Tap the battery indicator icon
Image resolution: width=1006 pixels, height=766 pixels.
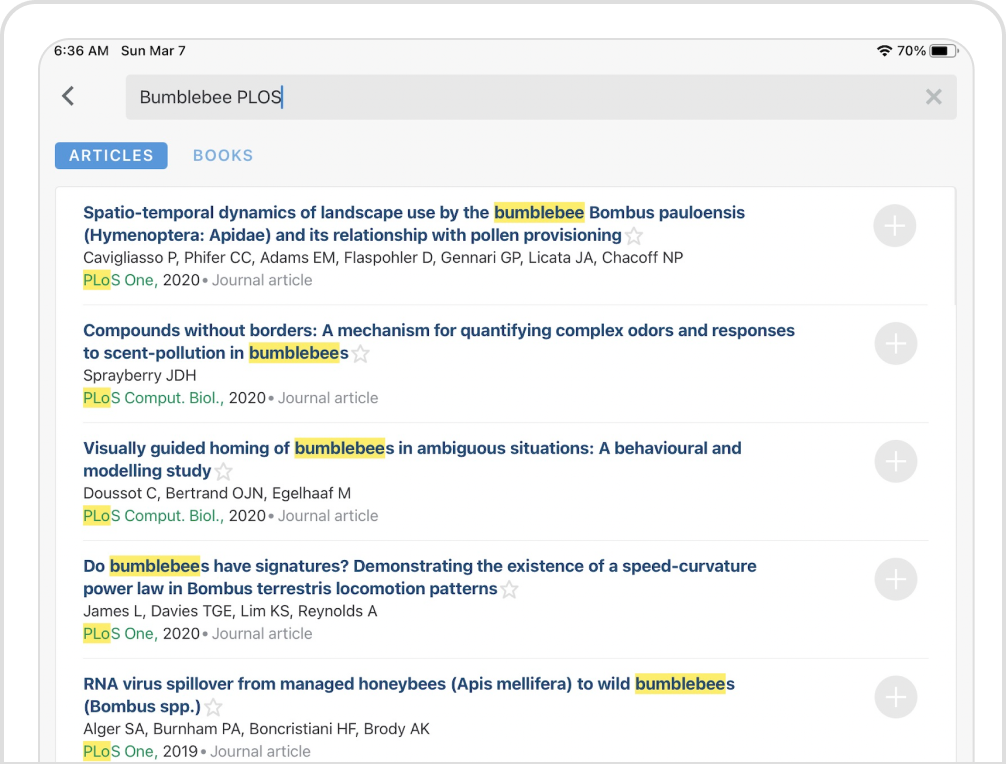coord(943,51)
